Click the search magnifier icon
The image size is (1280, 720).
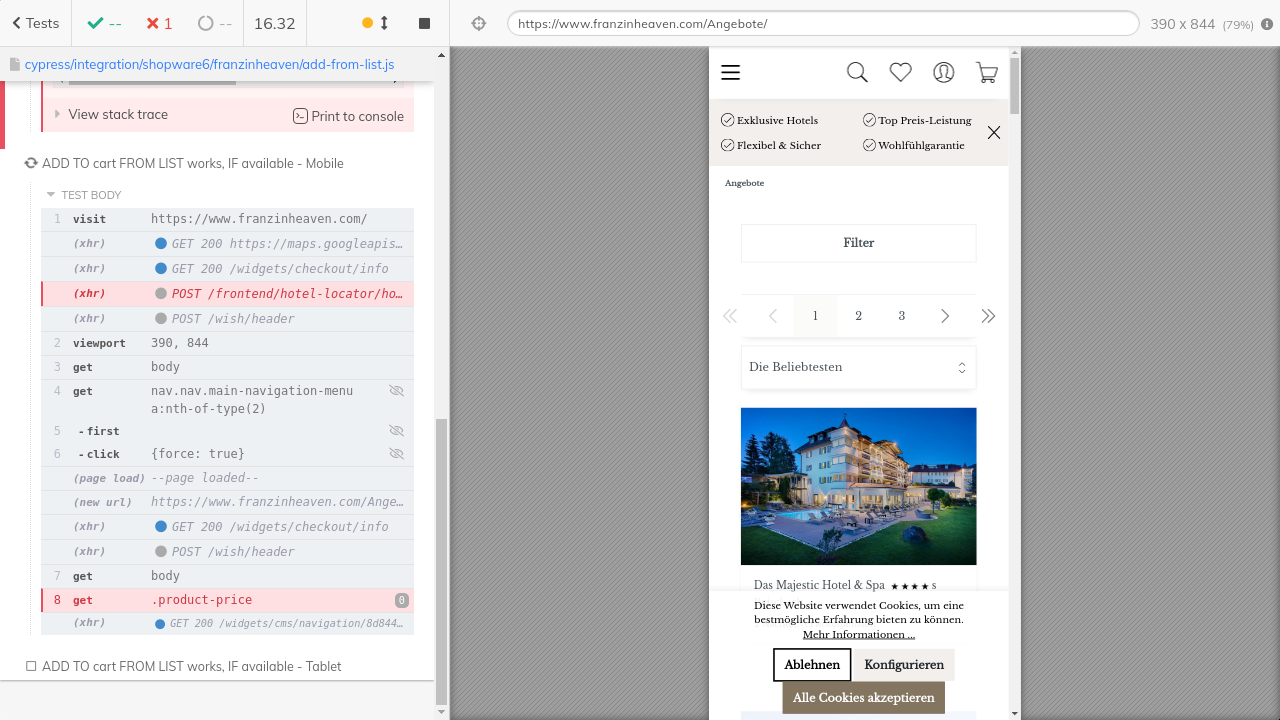[x=857, y=72]
